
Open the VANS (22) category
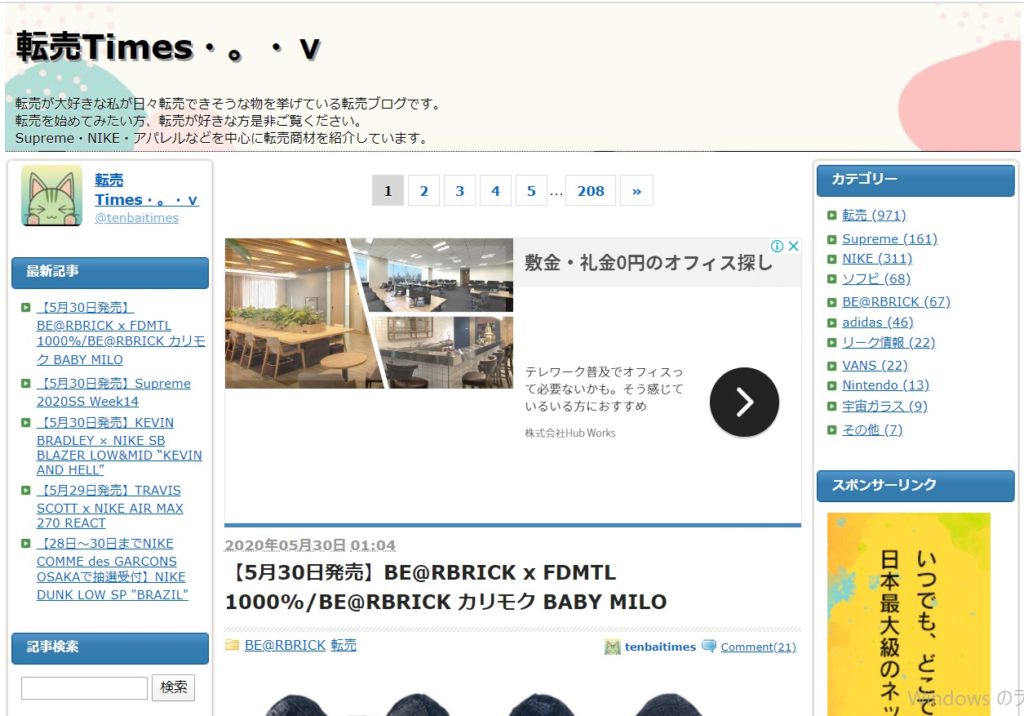[874, 365]
